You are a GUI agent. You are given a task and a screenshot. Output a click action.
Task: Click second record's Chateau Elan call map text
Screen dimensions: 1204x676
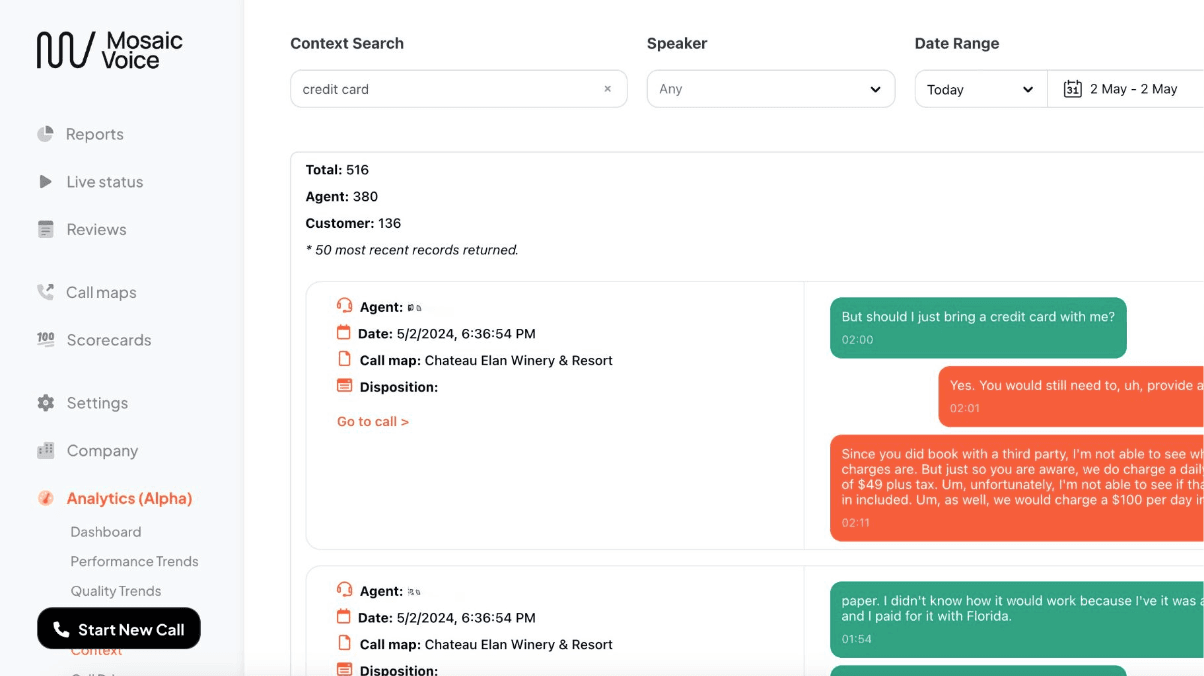pos(518,644)
